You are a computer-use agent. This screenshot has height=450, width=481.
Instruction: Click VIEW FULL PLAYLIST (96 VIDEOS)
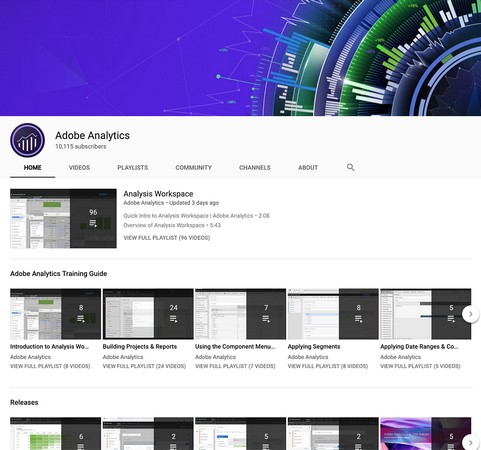[167, 238]
